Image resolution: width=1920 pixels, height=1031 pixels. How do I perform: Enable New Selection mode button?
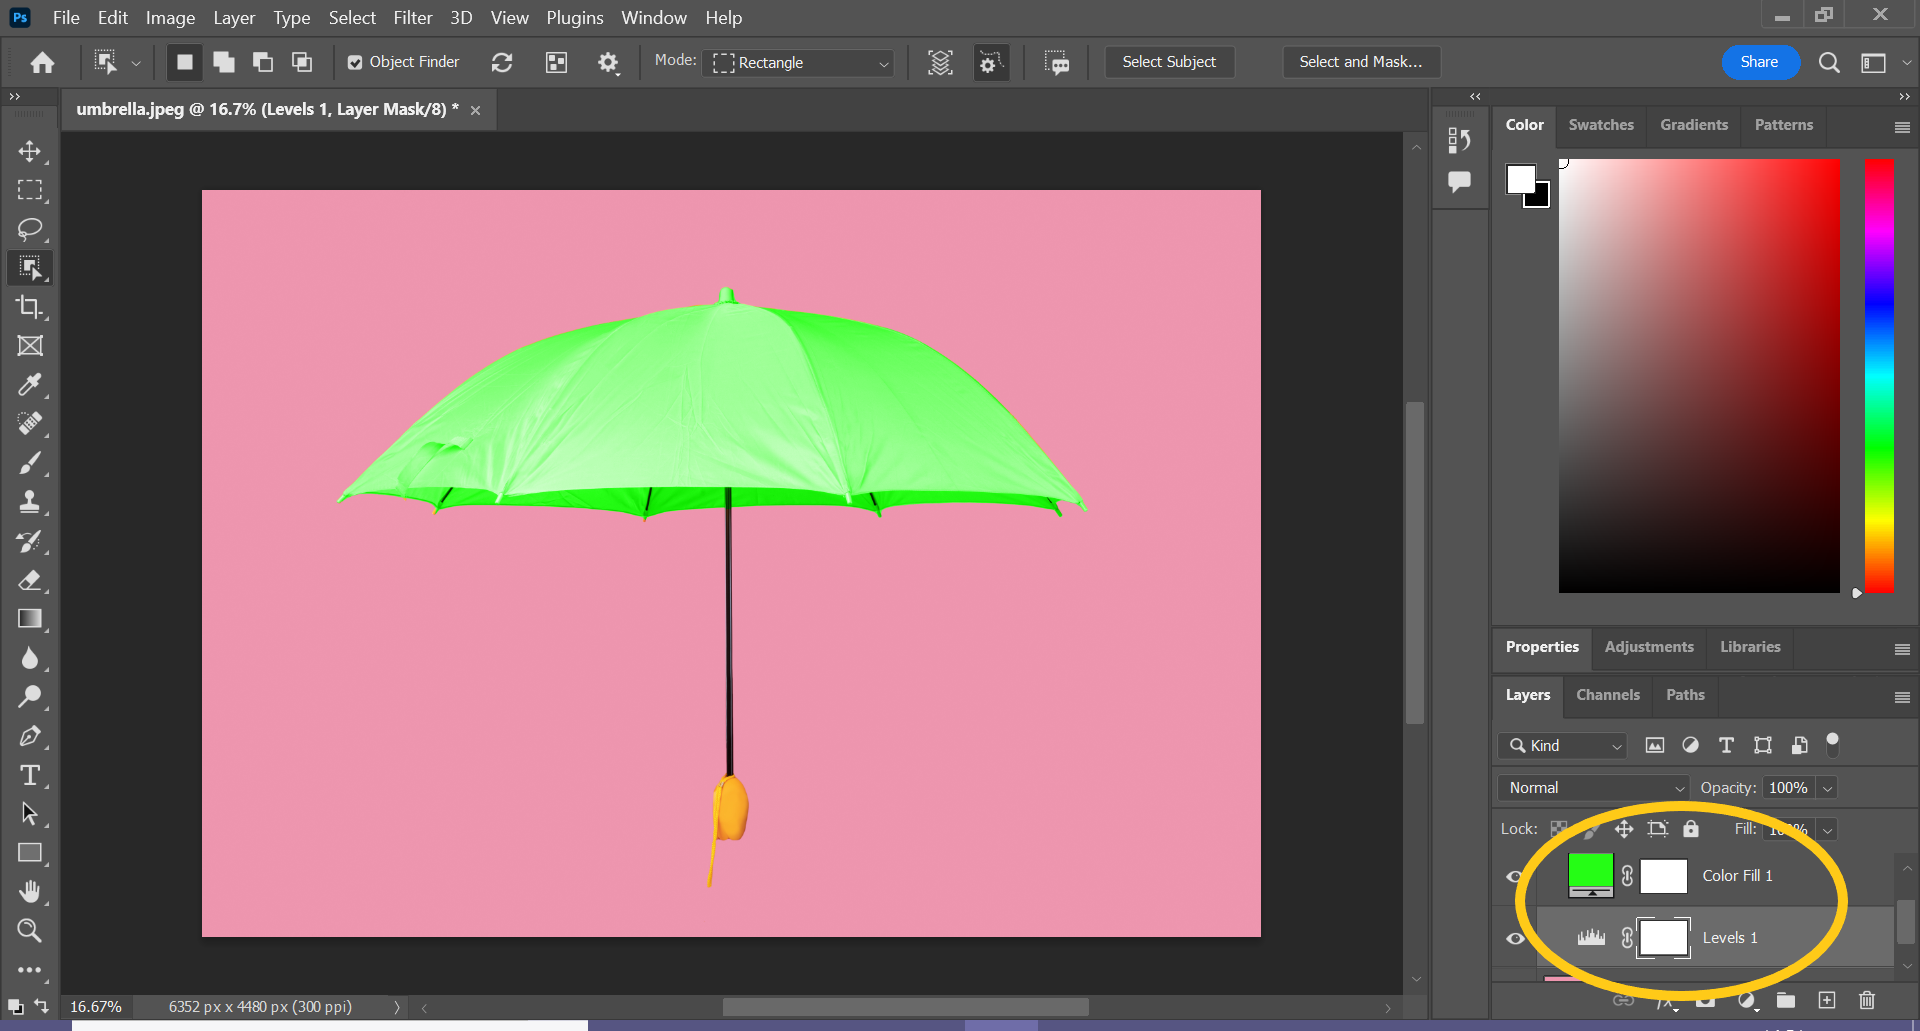coord(185,62)
